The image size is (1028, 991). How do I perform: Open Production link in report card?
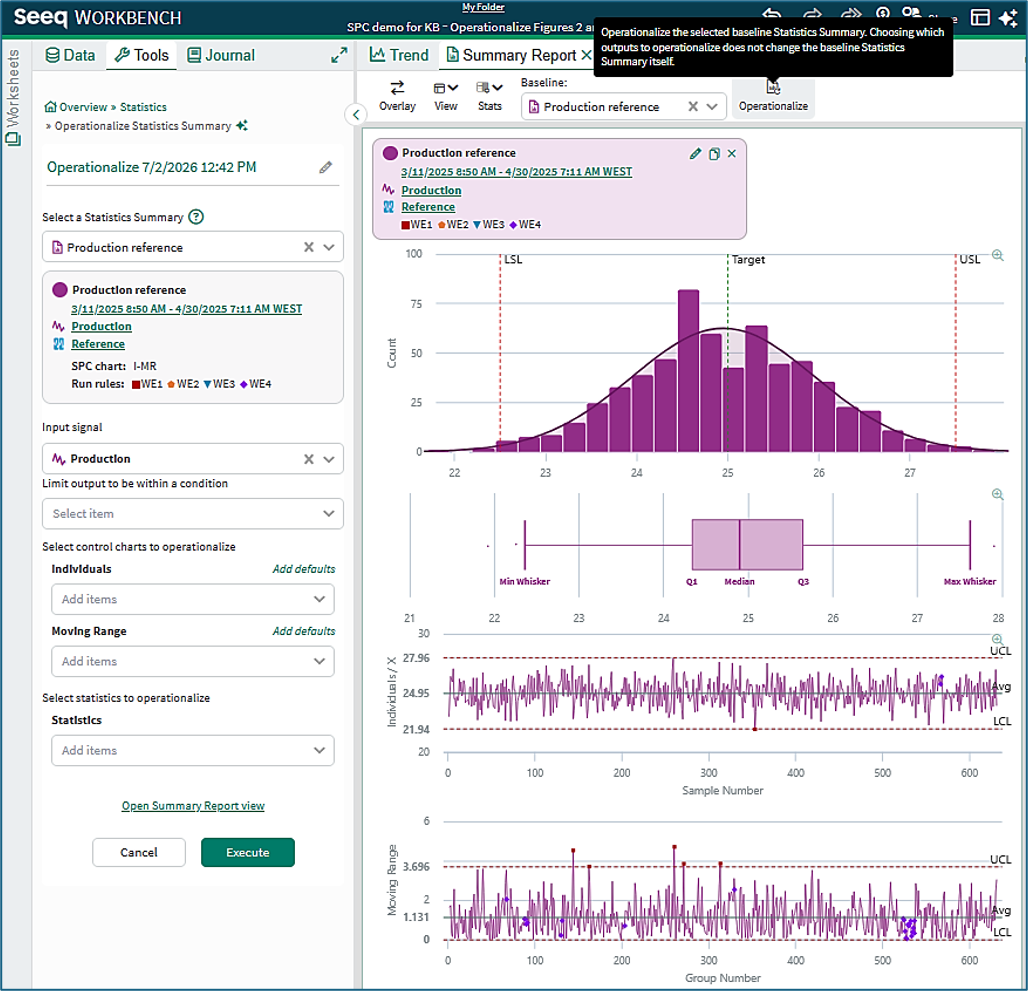pyautogui.click(x=431, y=190)
